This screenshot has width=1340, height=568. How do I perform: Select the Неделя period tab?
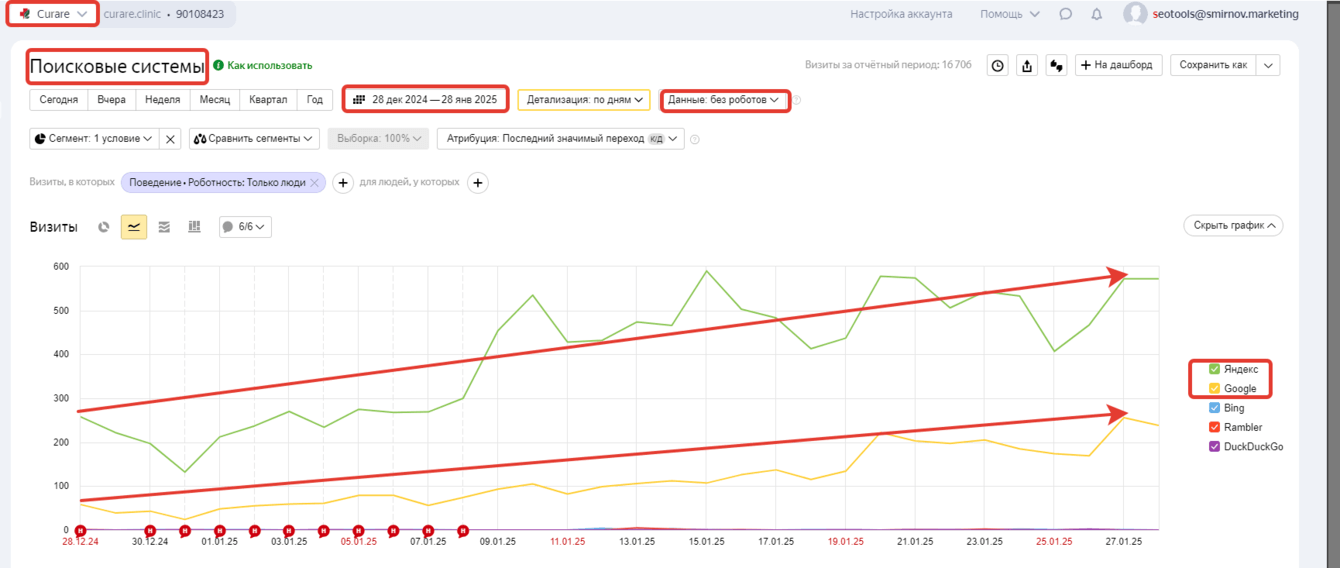pyautogui.click(x=162, y=100)
